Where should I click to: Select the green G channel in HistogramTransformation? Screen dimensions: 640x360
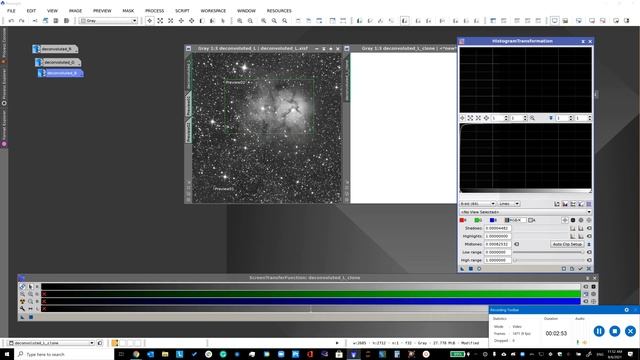[x=478, y=220]
